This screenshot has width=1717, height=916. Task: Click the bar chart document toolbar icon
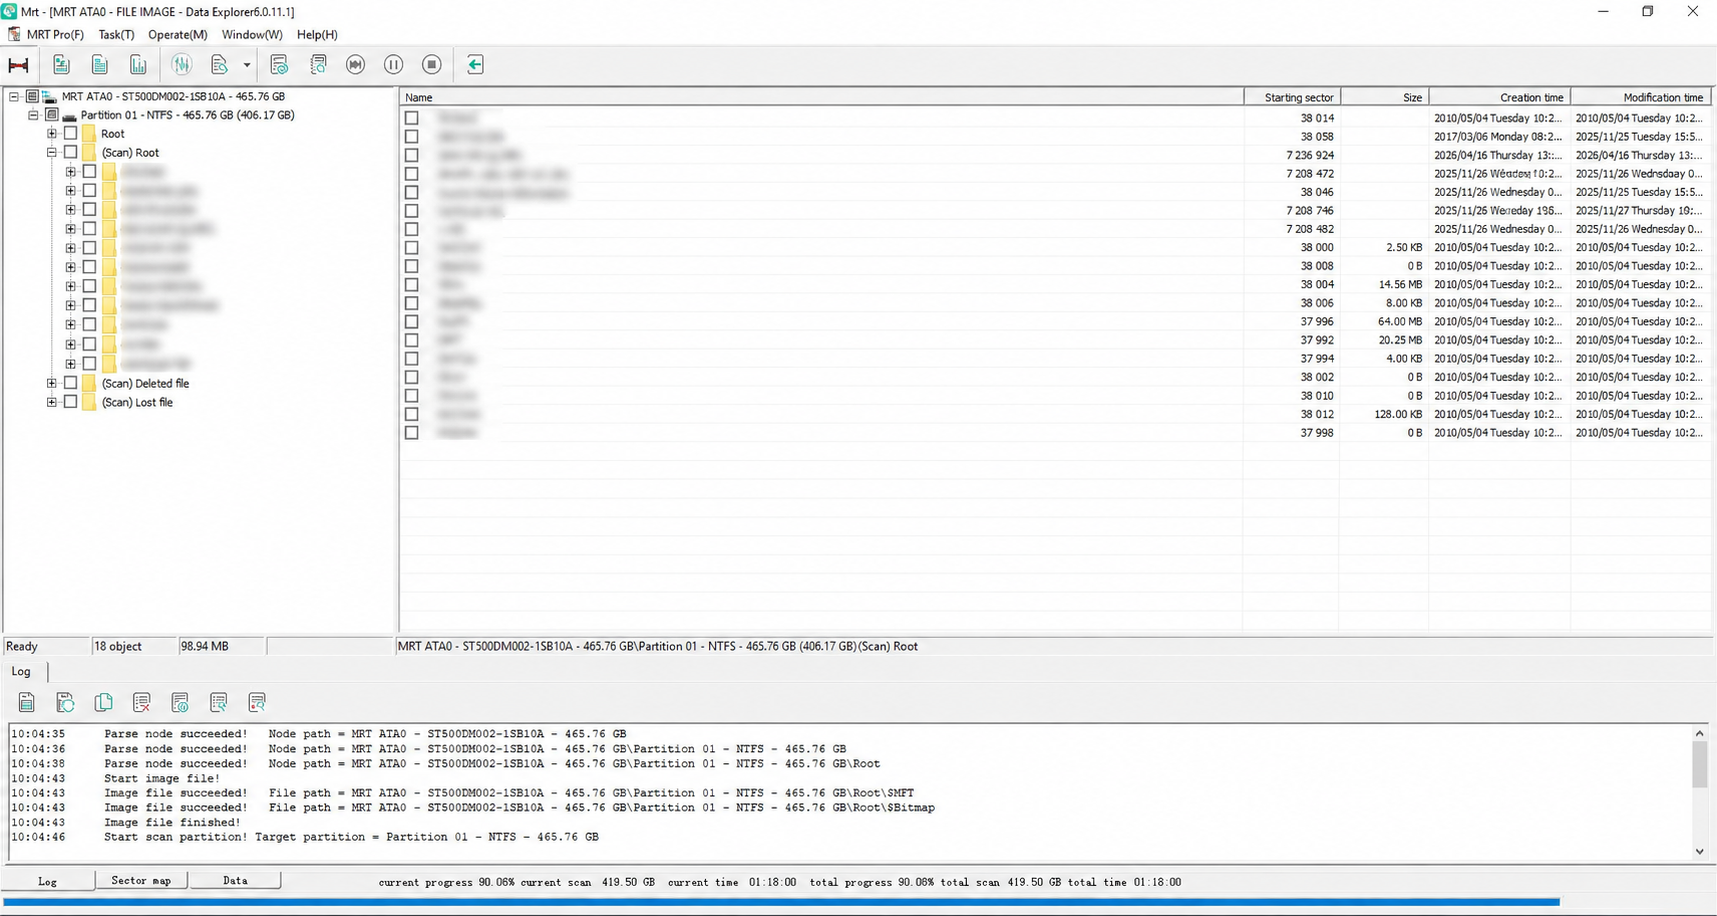pos(138,65)
